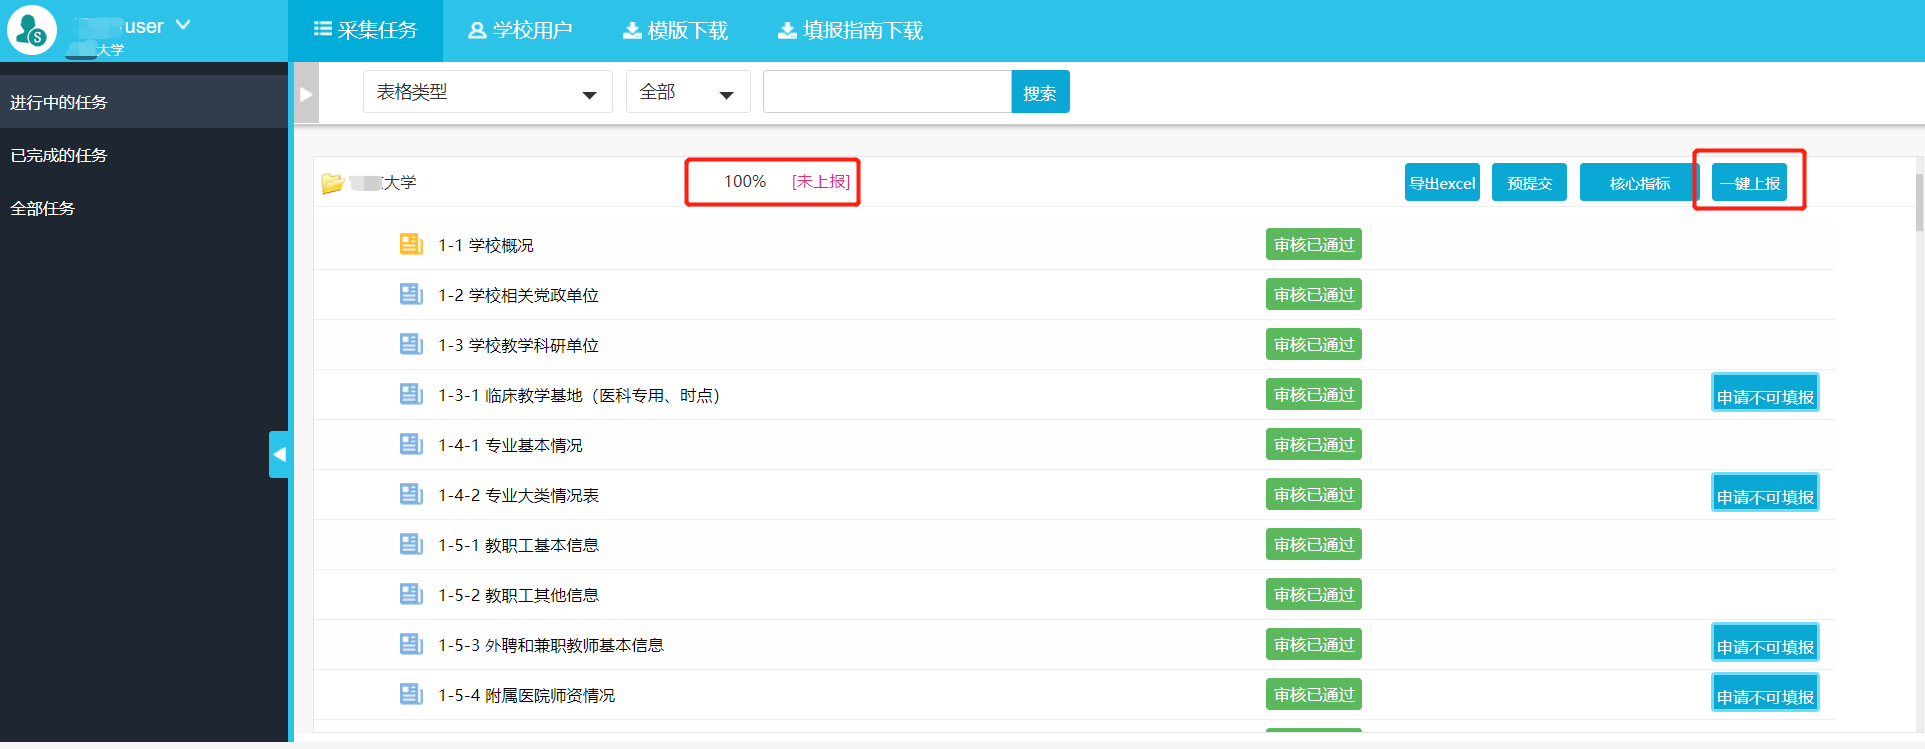The width and height of the screenshot is (1925, 749).
Task: Click the 导出excel button
Action: [1441, 183]
